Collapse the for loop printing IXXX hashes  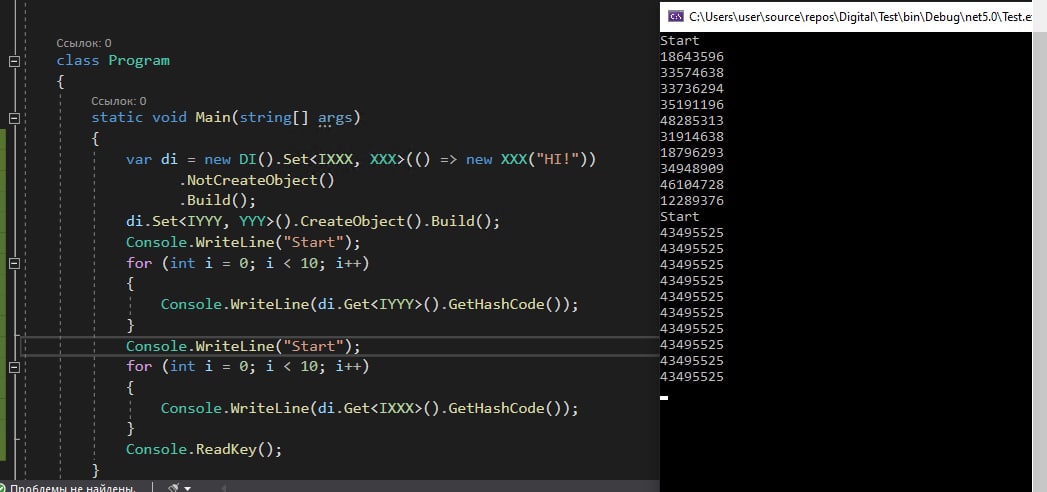point(14,366)
